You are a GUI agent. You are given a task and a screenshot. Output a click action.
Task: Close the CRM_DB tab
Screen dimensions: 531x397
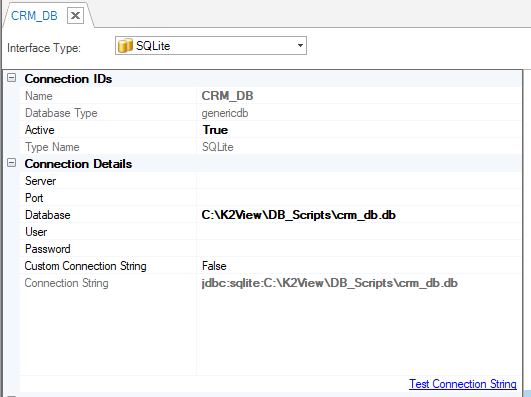(75, 16)
